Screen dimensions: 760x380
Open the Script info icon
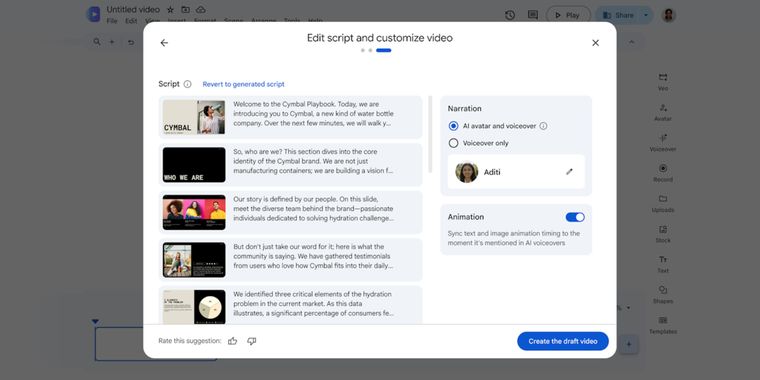[188, 84]
